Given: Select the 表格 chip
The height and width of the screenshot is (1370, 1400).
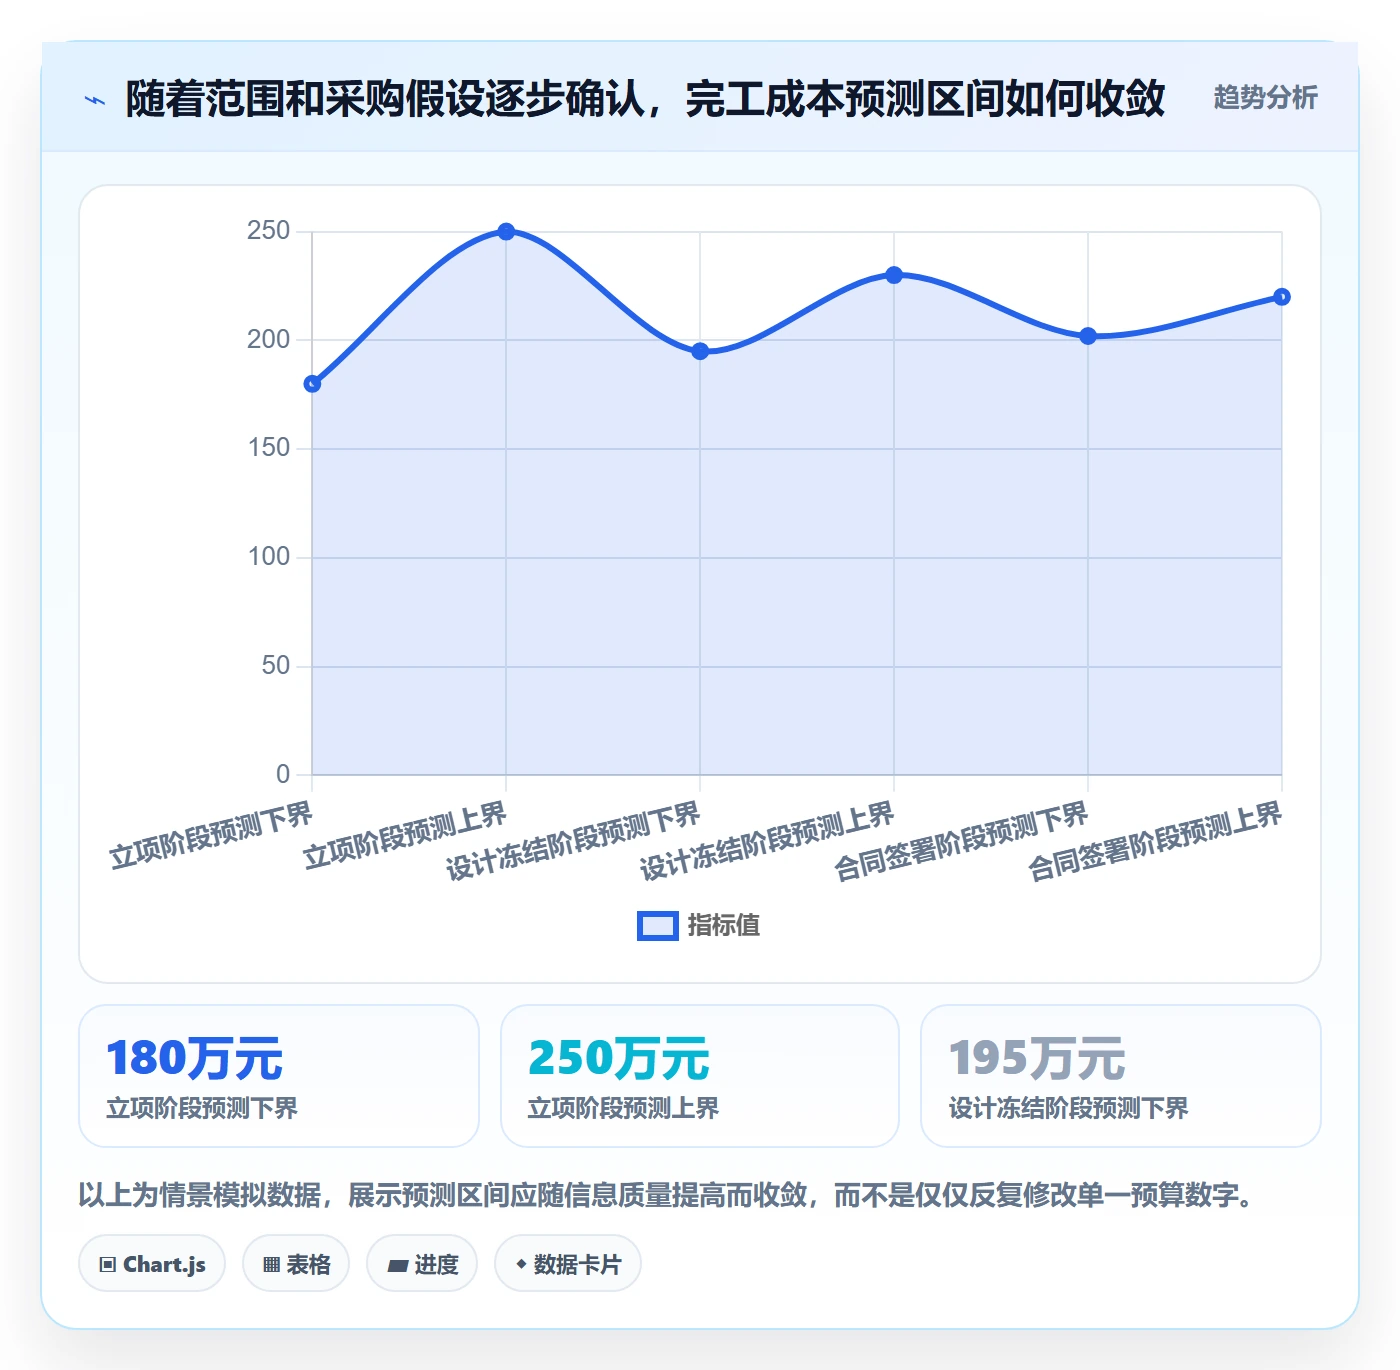Looking at the screenshot, I should pos(296,1264).
